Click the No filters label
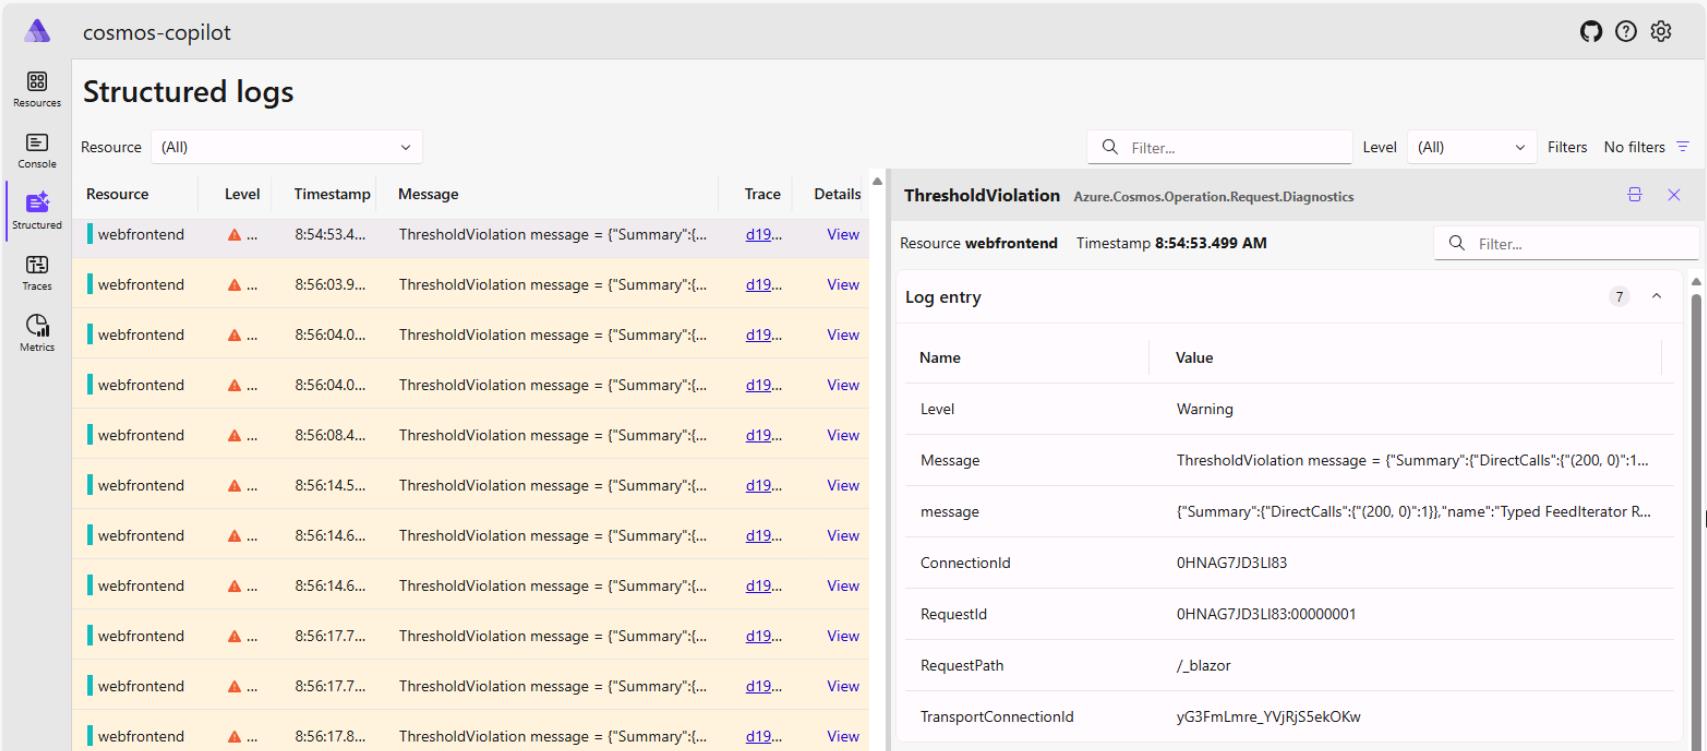This screenshot has width=1707, height=751. [1634, 147]
